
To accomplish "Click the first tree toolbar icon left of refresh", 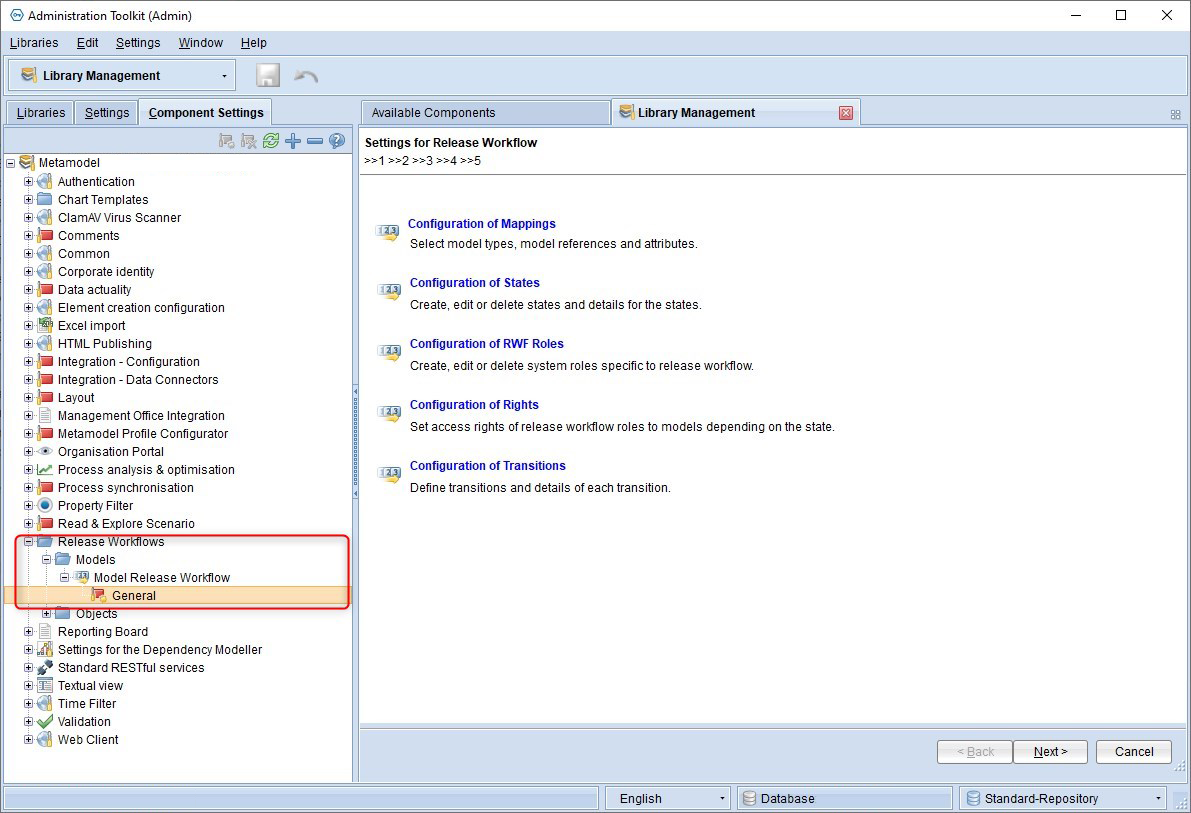I will (x=226, y=141).
